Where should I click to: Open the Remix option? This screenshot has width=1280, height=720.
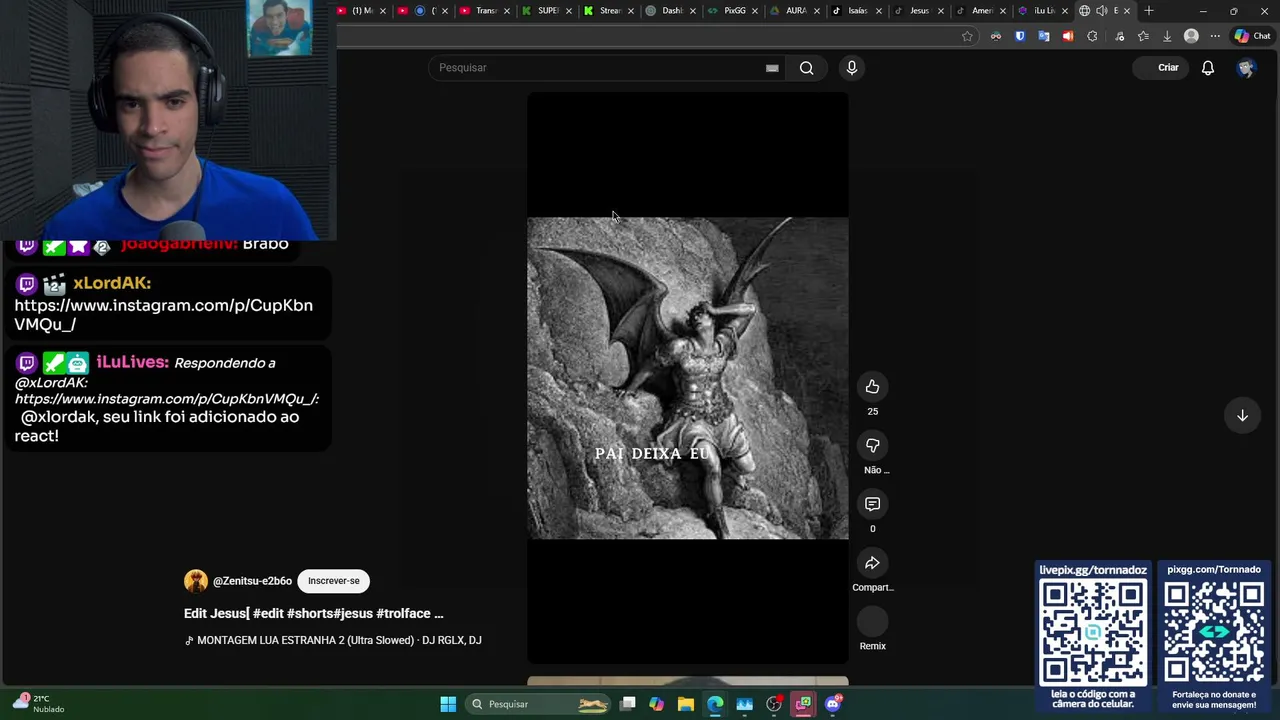(x=872, y=622)
